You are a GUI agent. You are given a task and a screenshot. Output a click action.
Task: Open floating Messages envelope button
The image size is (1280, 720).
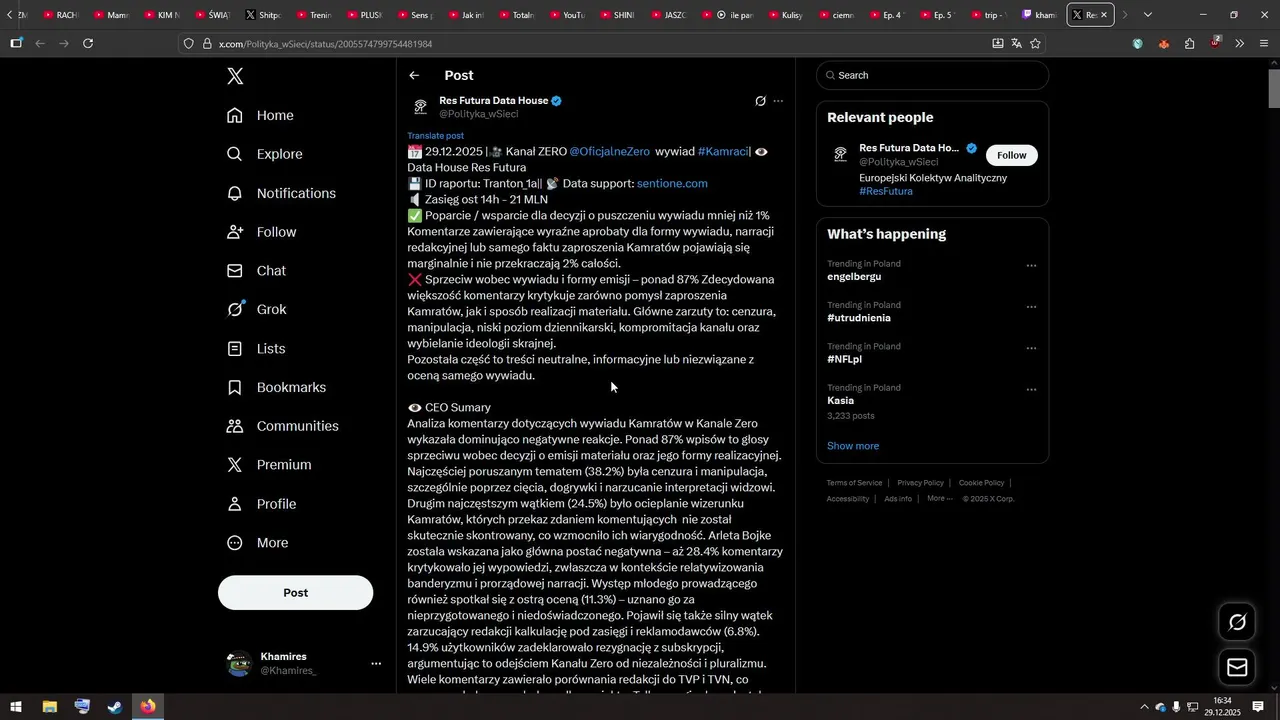[1237, 667]
